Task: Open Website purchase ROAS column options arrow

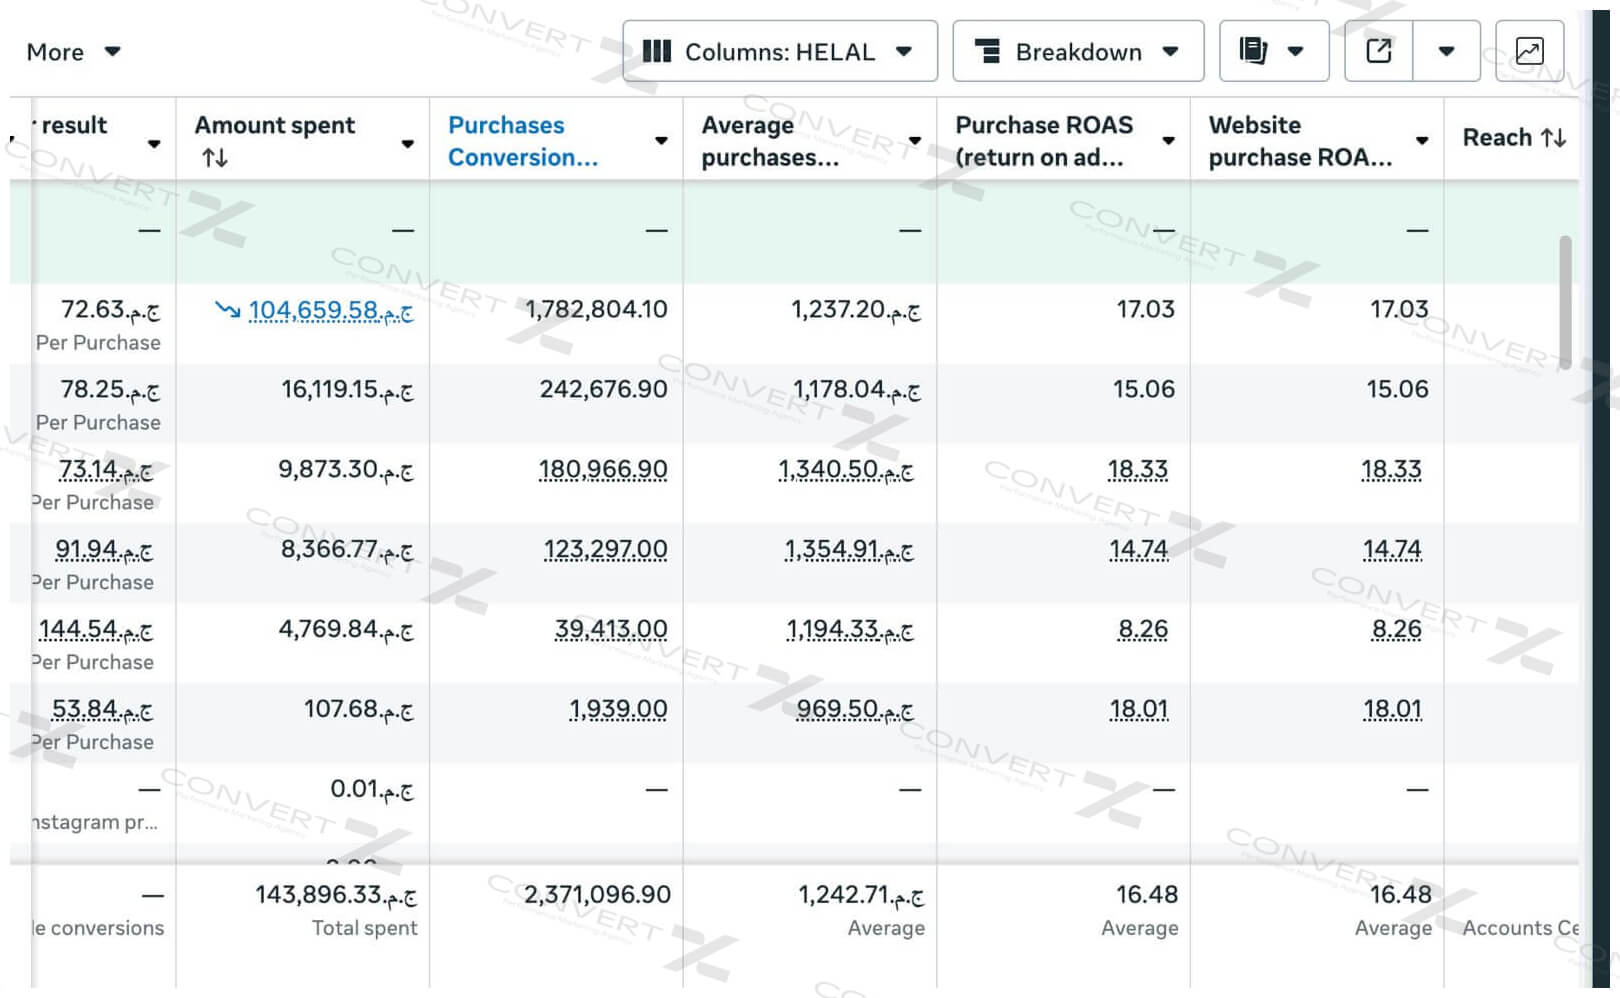Action: 1422,141
